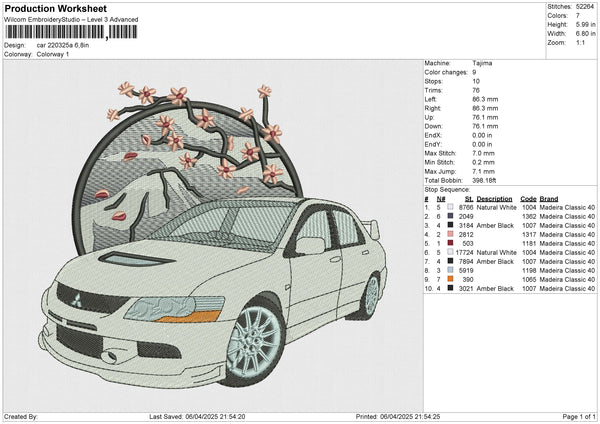Click the Min Stitch value '0.2 mm'
The height and width of the screenshot is (424, 600).
point(483,162)
